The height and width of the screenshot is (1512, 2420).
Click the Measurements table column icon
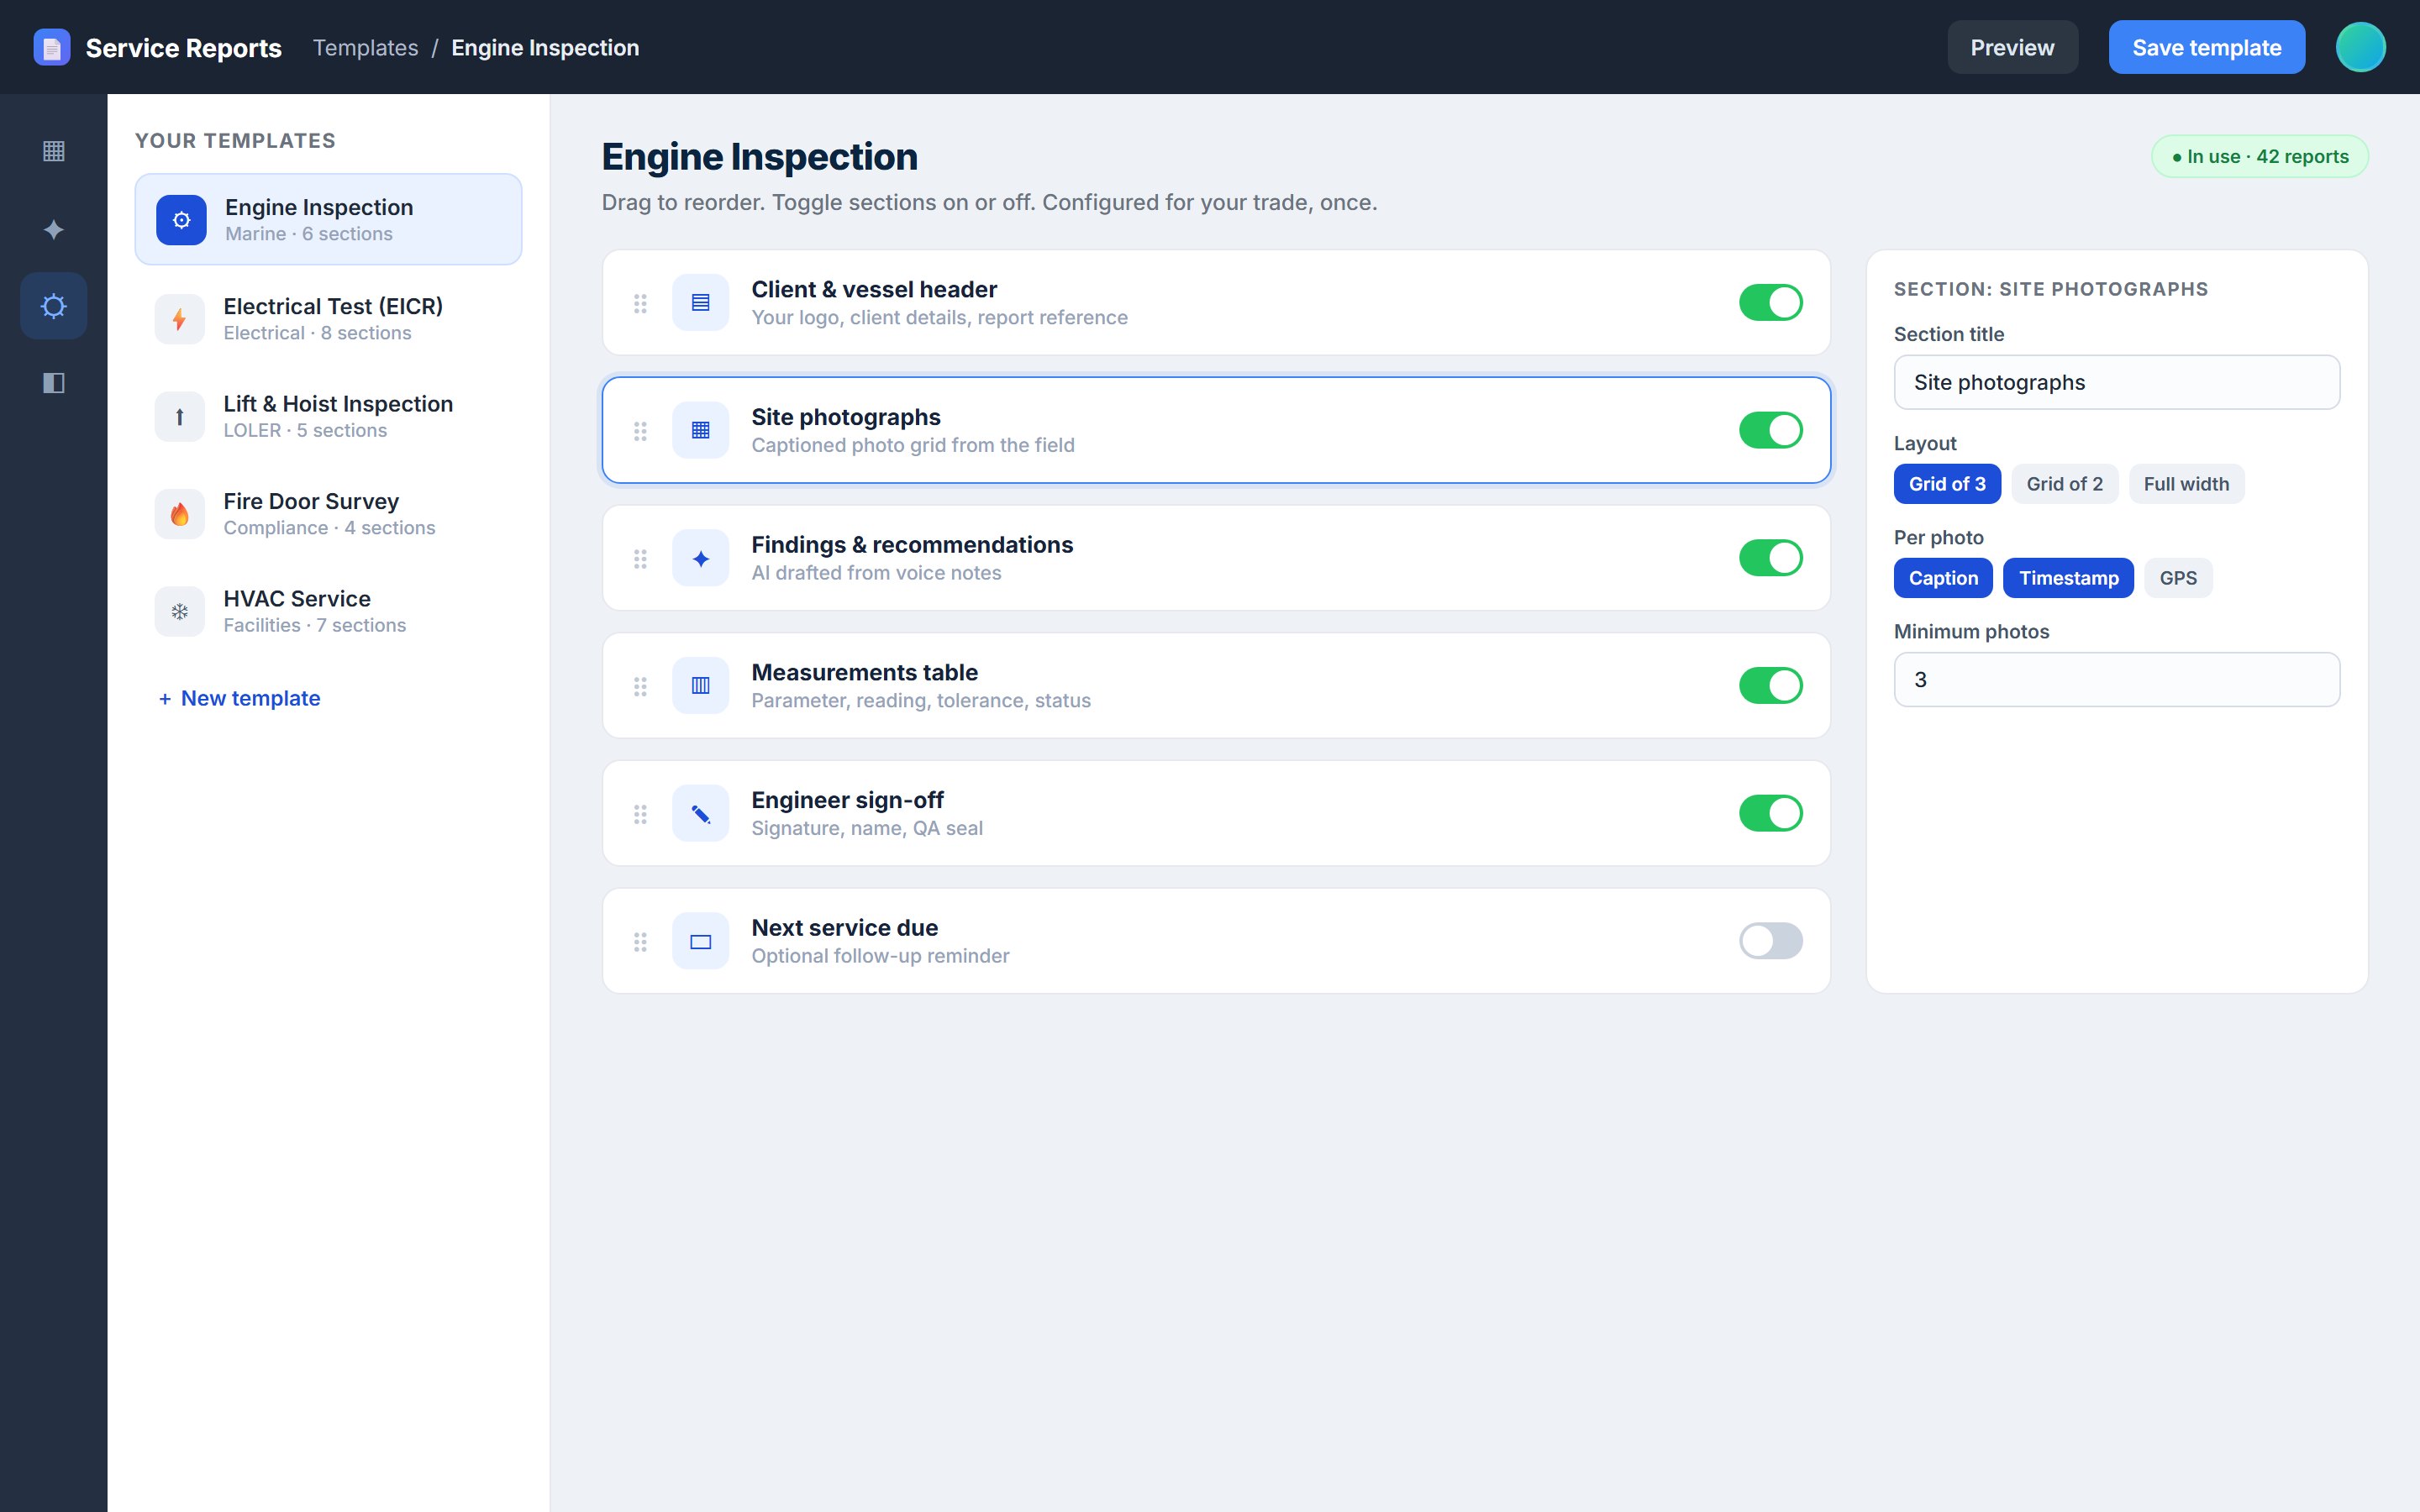point(701,686)
